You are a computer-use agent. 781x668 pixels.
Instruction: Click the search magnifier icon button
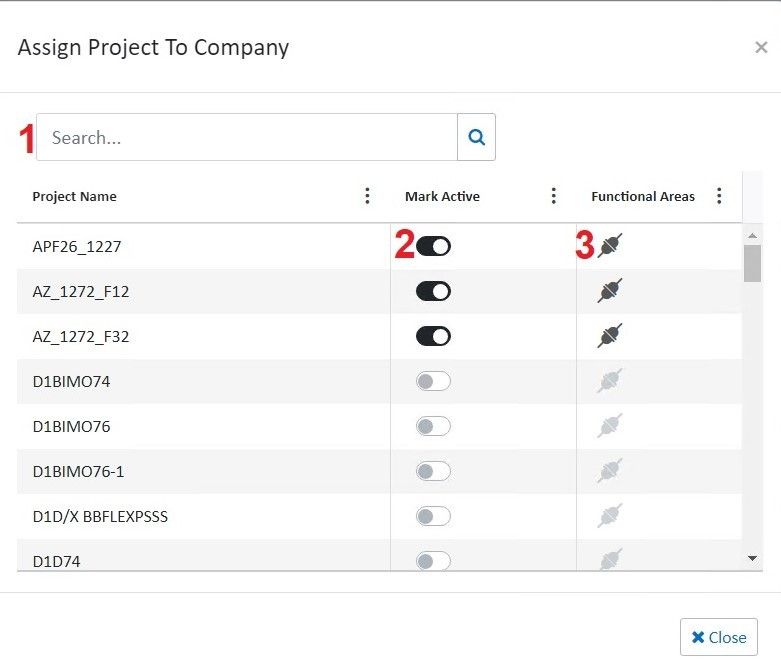click(x=476, y=138)
